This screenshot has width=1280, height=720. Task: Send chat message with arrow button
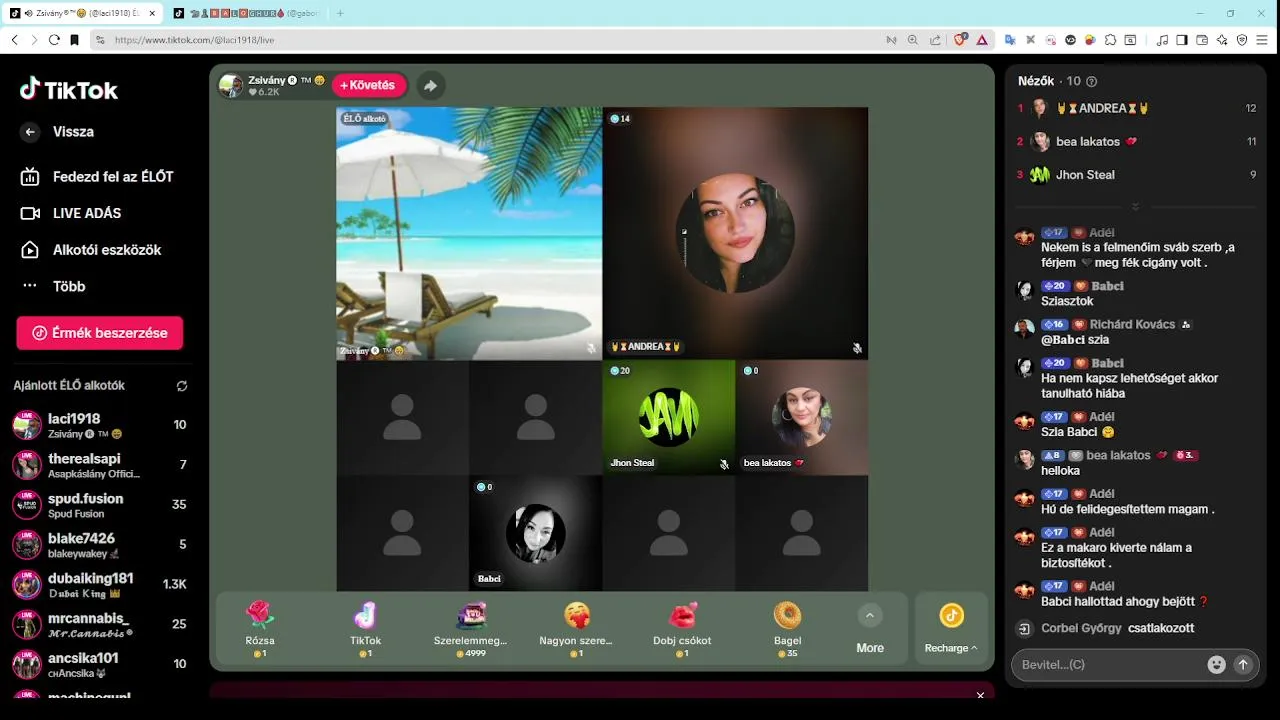click(1243, 664)
